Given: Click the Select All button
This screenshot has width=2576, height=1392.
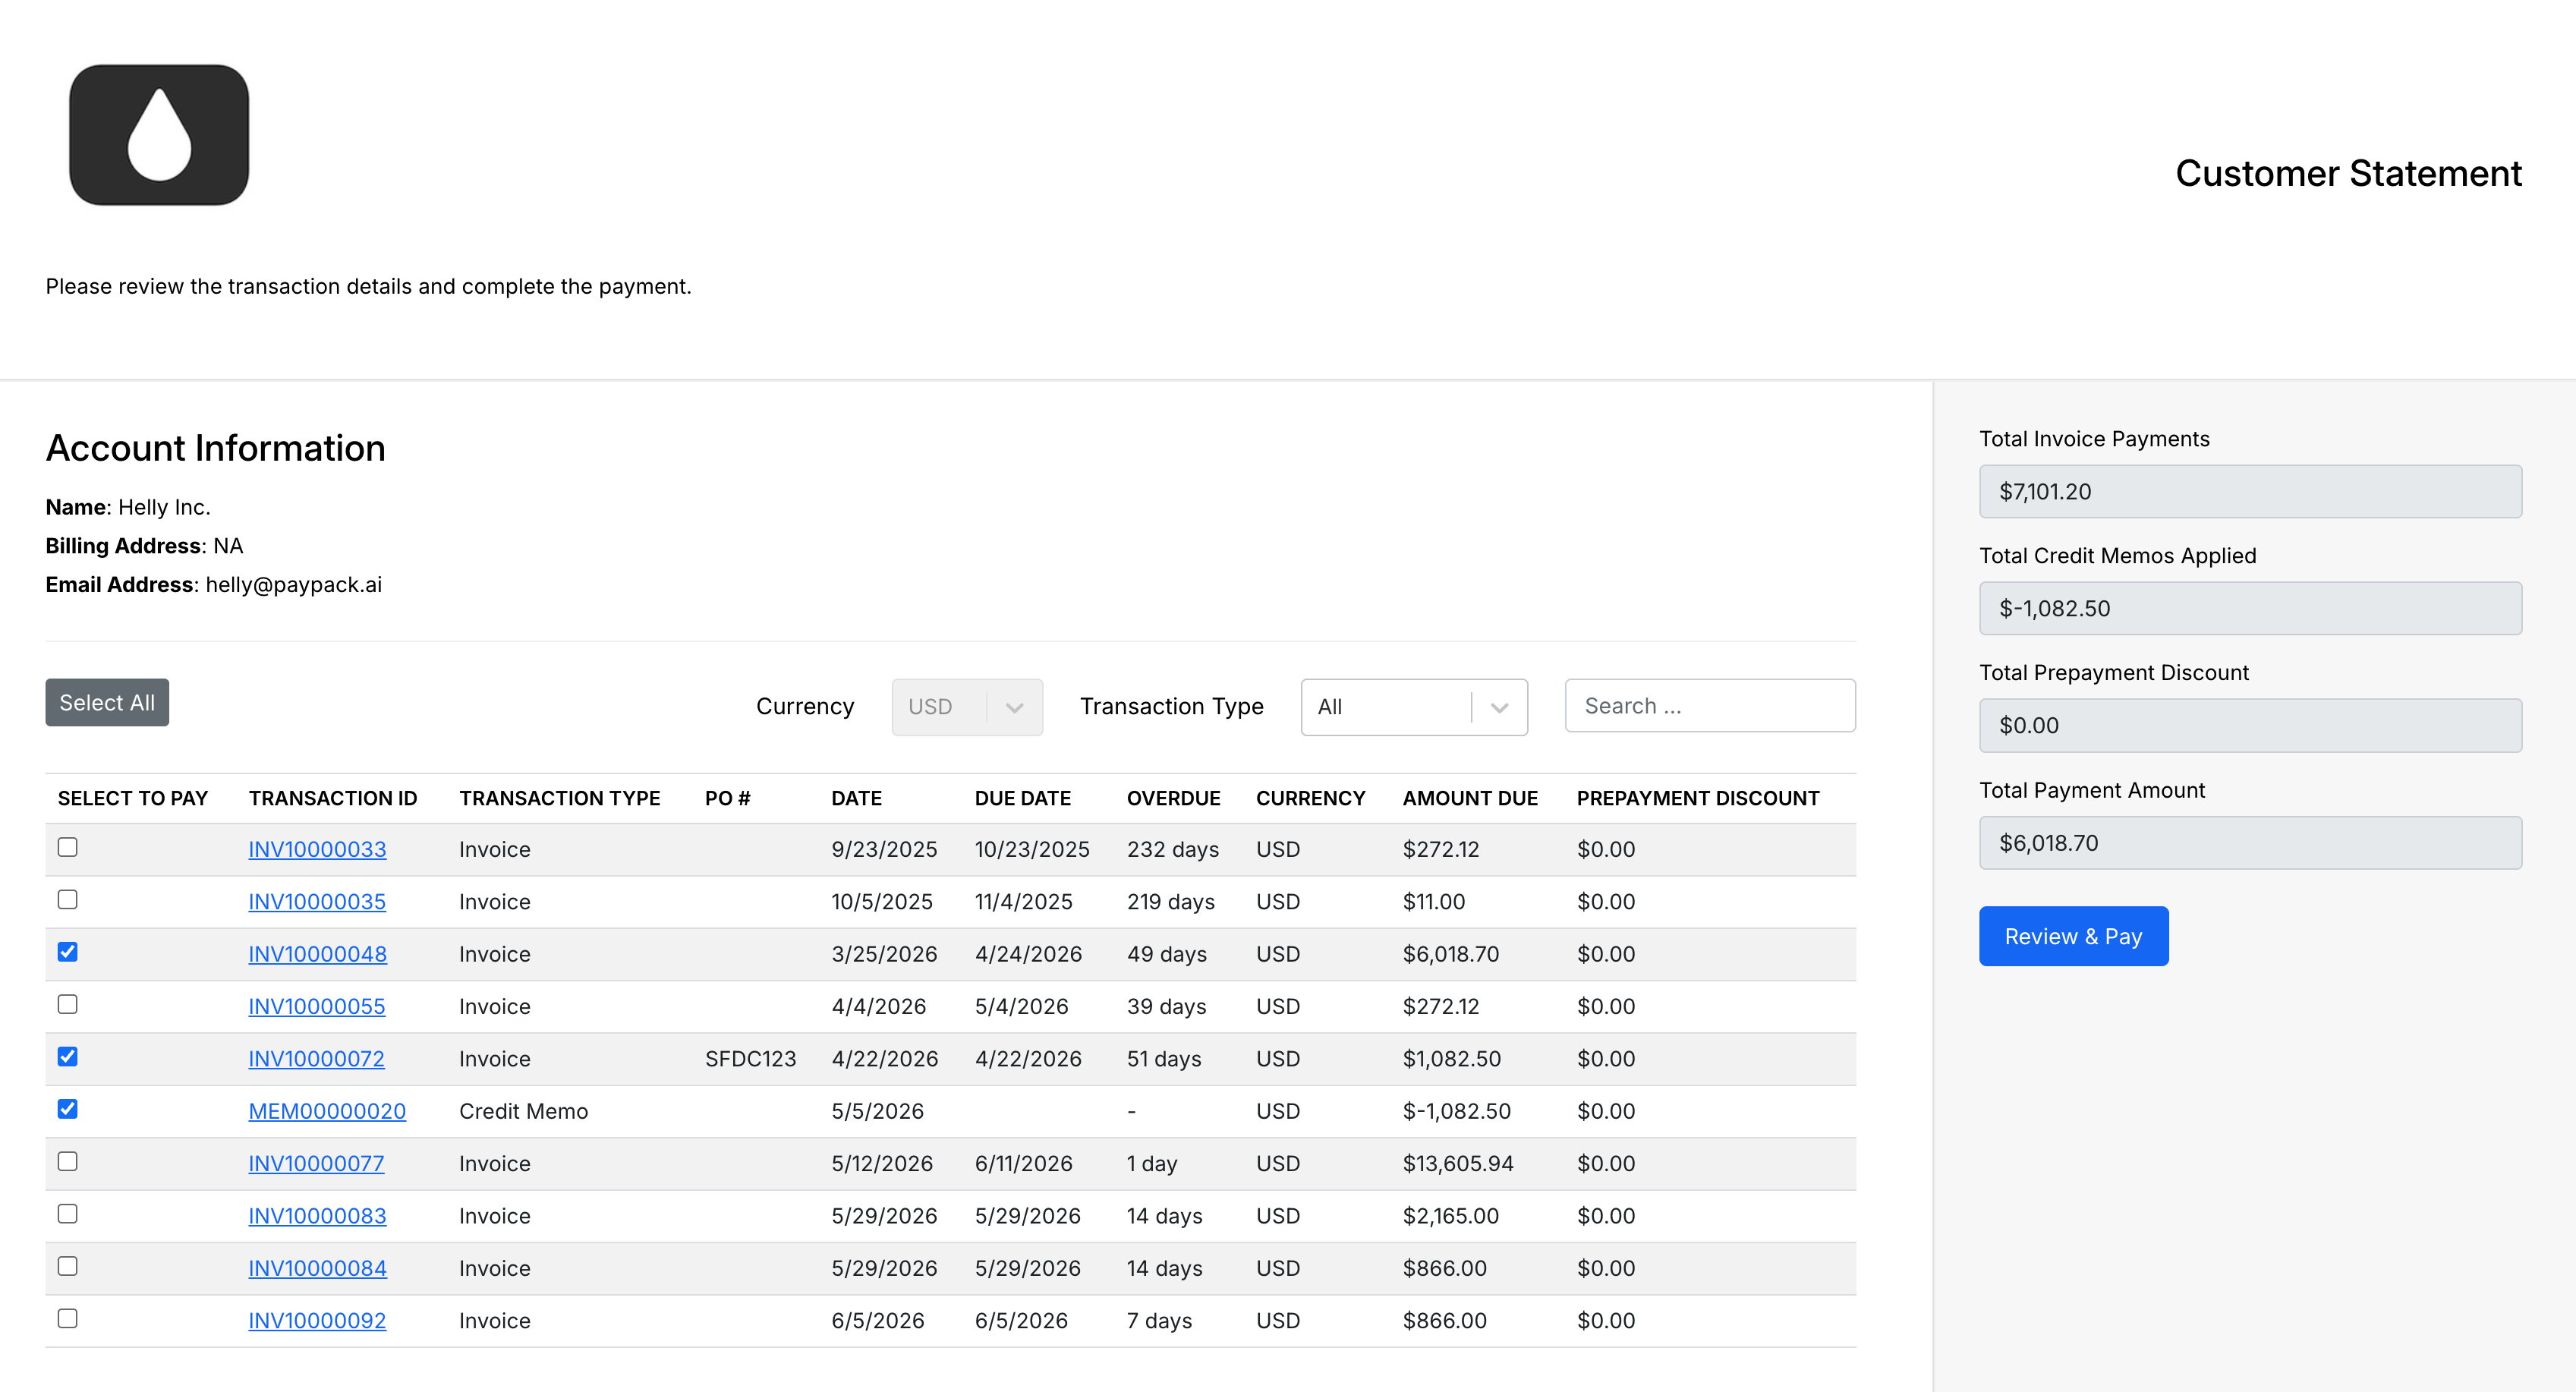Looking at the screenshot, I should point(107,703).
